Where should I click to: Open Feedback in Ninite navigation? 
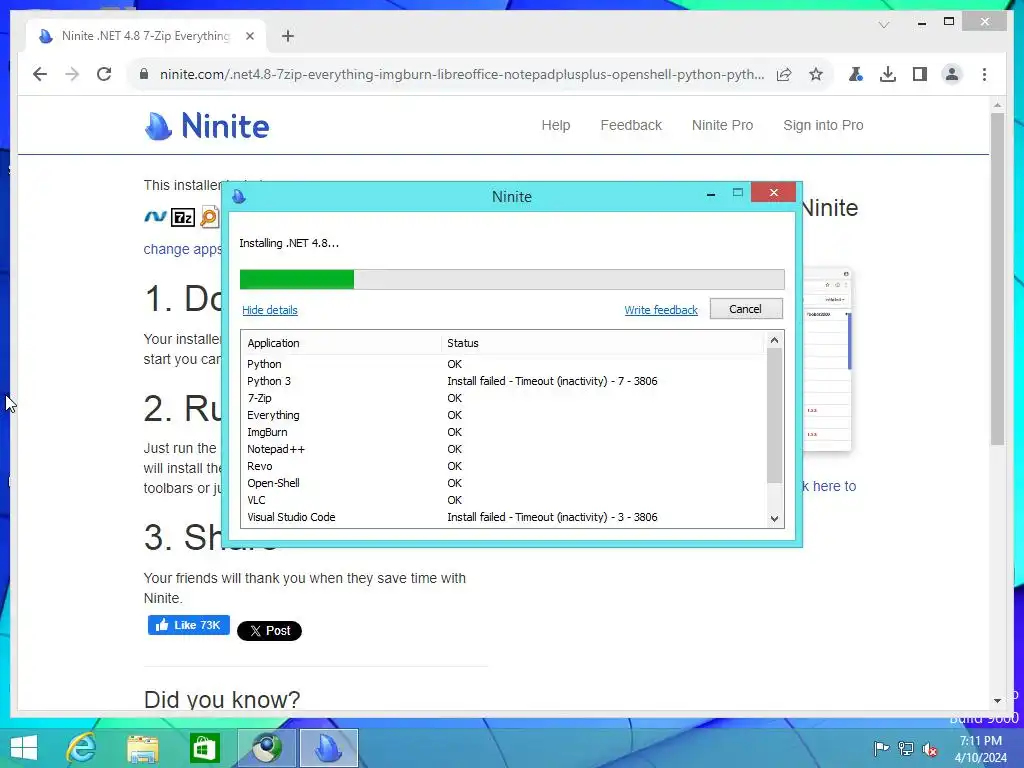631,125
